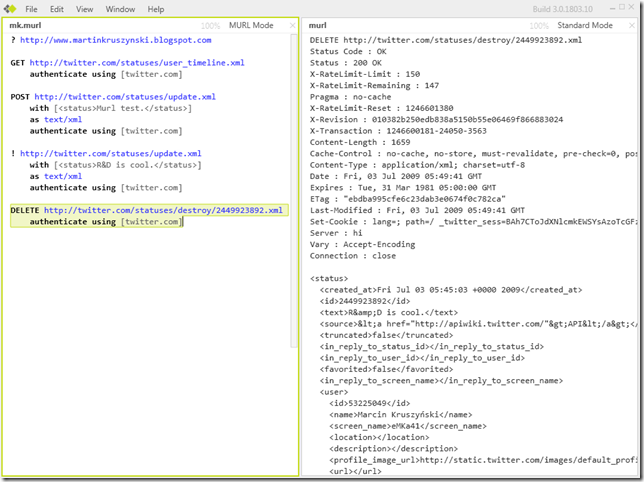Click the 'X-RateLimit-Reset : 1246601380' line
Screen dimensions: 644x482
382,108
